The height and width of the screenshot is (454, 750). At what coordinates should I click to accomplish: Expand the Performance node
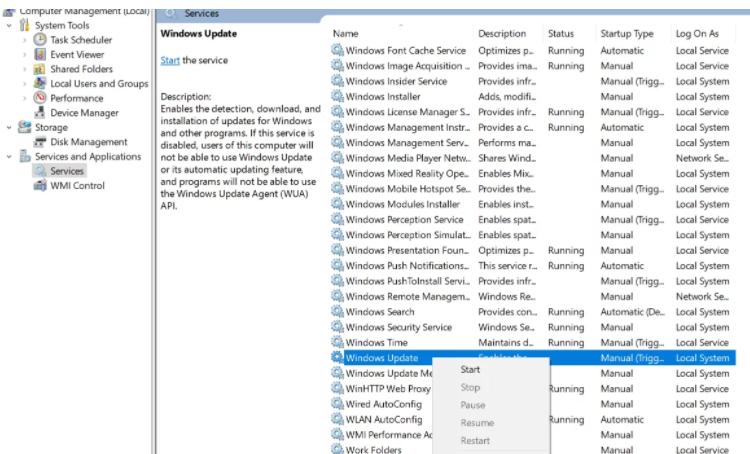pos(25,98)
